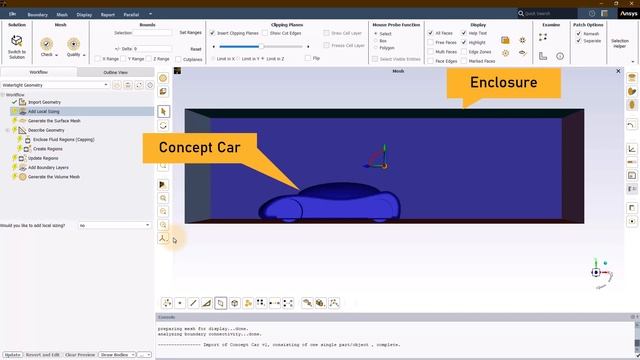Click the Set Ranges button
Viewport: 640px width, 360px height.
(191, 33)
